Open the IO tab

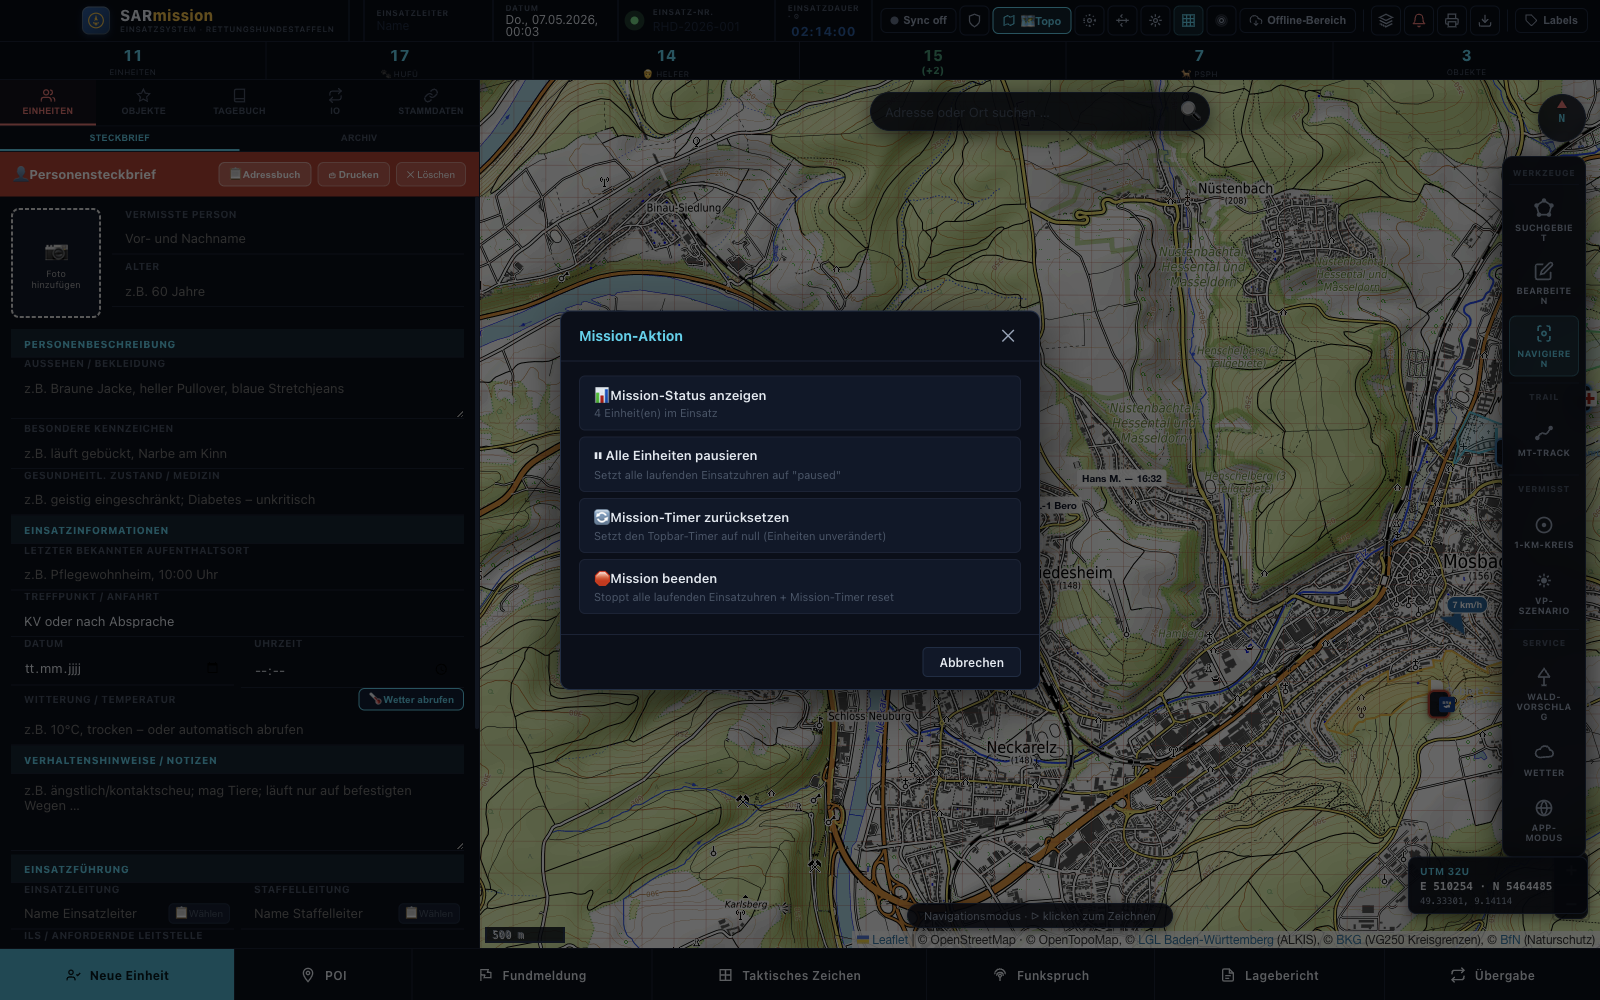coord(335,102)
